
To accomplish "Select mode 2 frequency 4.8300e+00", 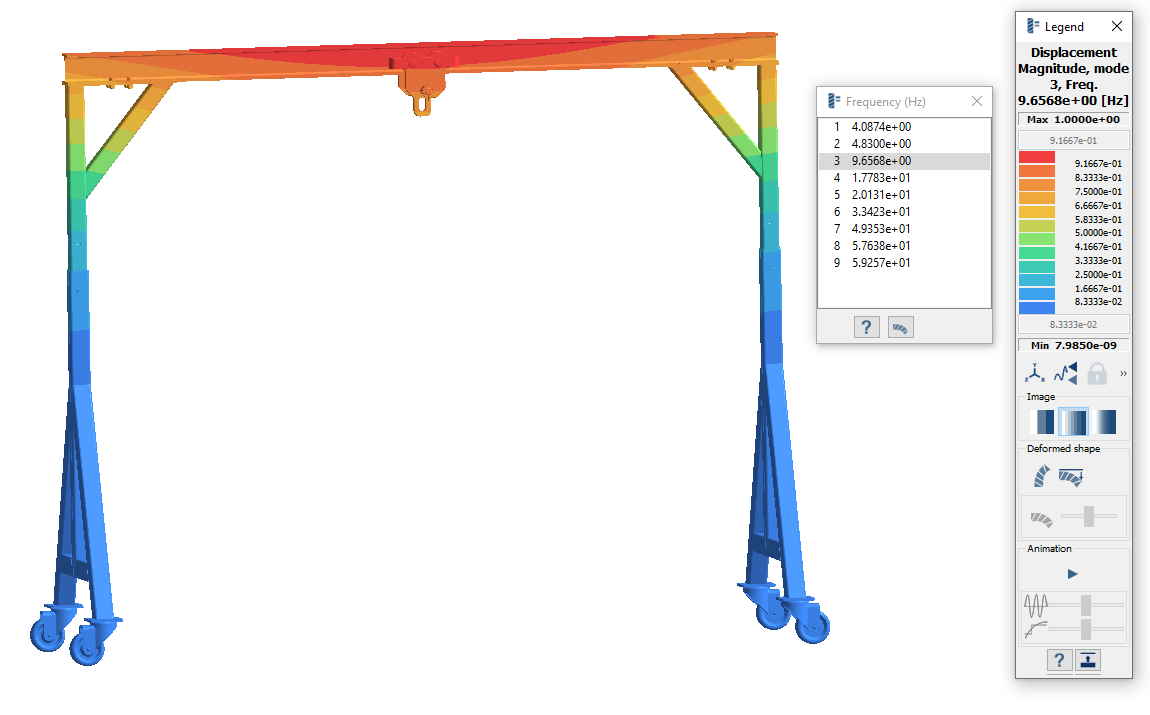I will (904, 144).
